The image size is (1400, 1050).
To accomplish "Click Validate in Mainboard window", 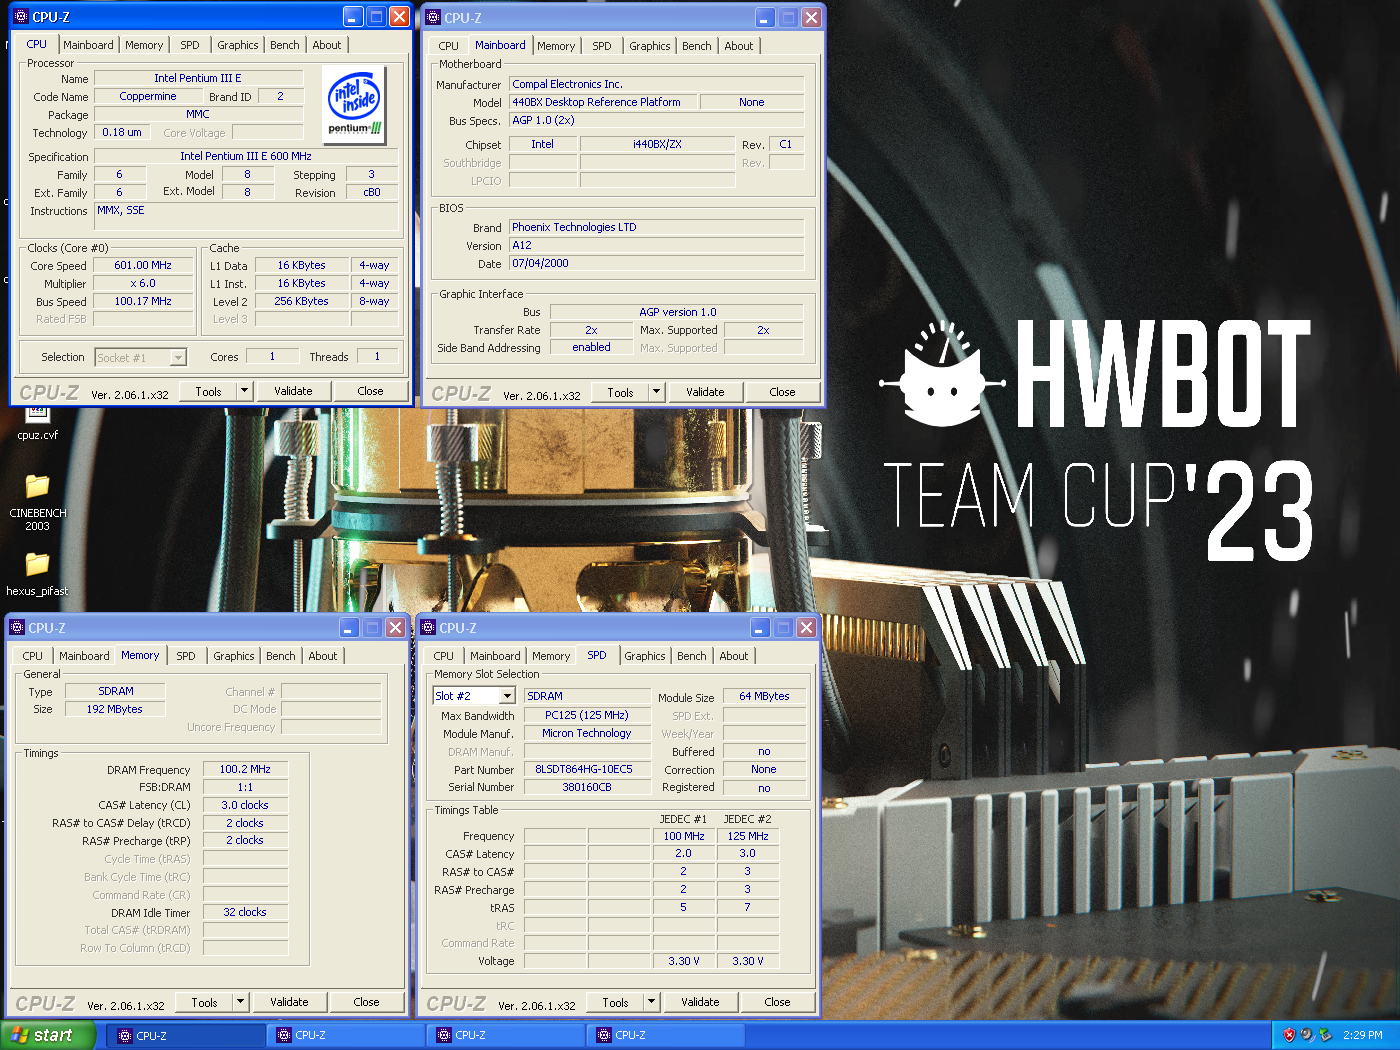I will coord(705,392).
